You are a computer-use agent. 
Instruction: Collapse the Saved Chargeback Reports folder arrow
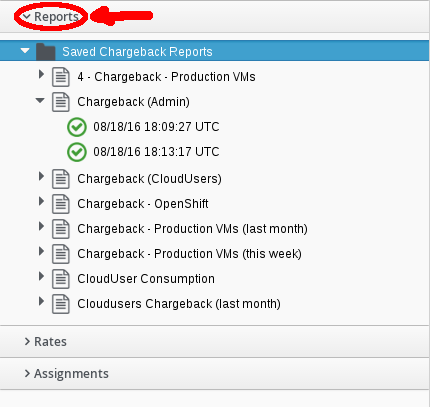pyautogui.click(x=25, y=51)
